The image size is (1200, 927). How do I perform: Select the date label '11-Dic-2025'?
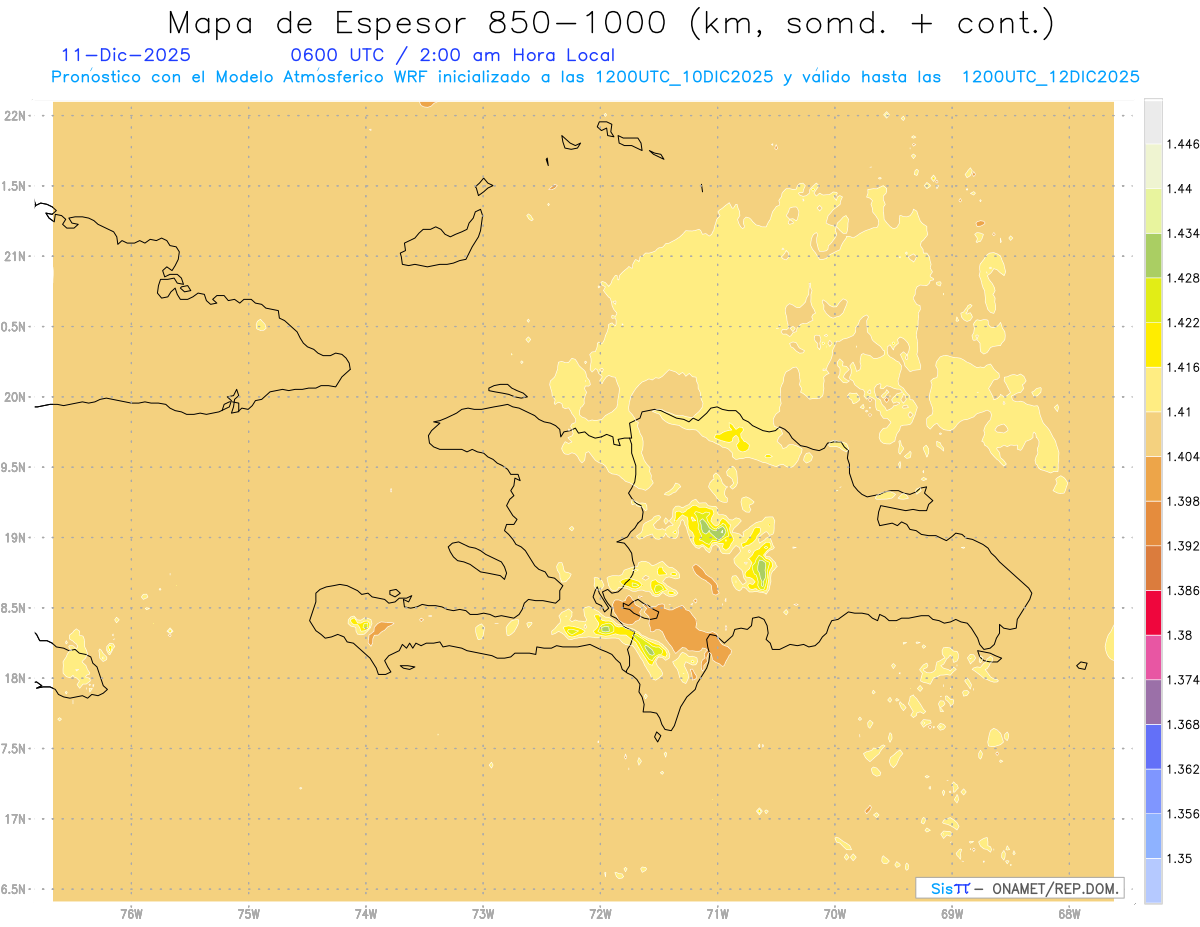click(126, 55)
